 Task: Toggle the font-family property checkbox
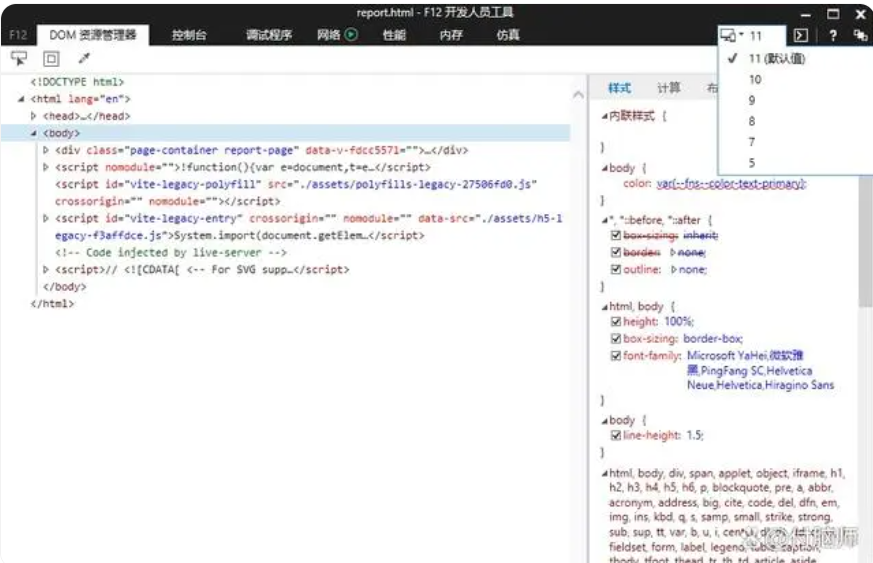616,355
